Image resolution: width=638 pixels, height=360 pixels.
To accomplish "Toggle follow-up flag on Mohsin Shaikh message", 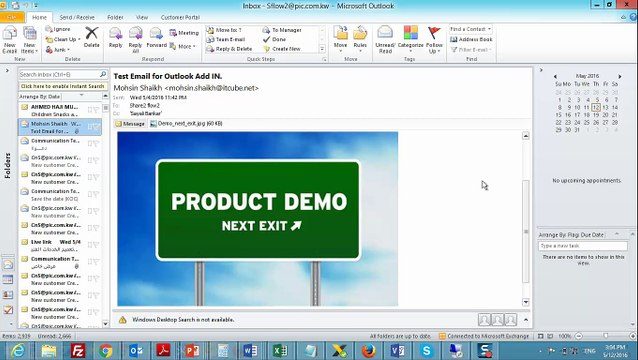I will click(x=96, y=127).
